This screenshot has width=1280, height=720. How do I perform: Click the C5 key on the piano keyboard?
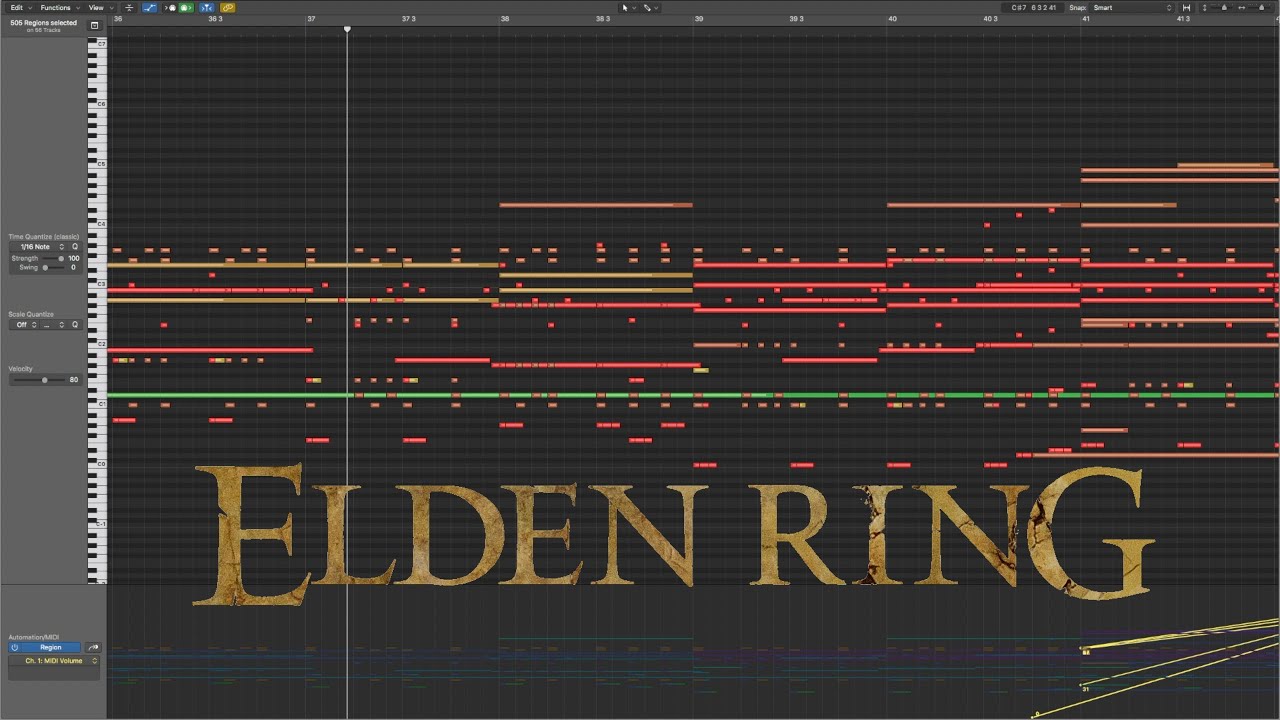click(x=98, y=164)
